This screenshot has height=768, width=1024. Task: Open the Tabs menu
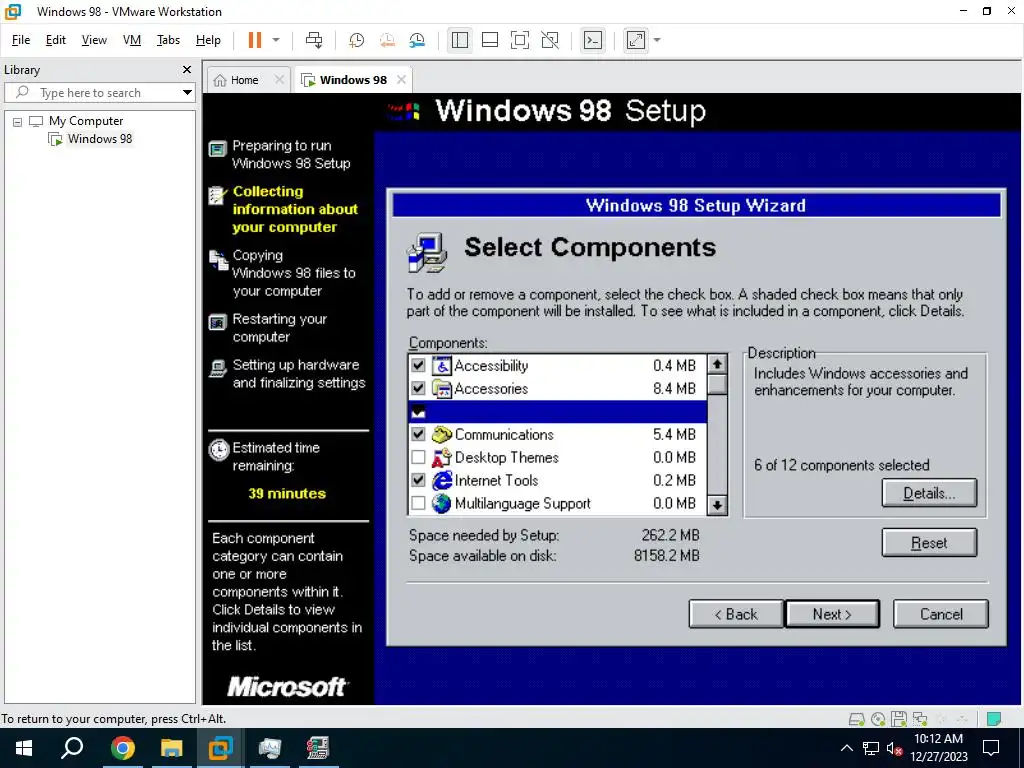coord(168,40)
